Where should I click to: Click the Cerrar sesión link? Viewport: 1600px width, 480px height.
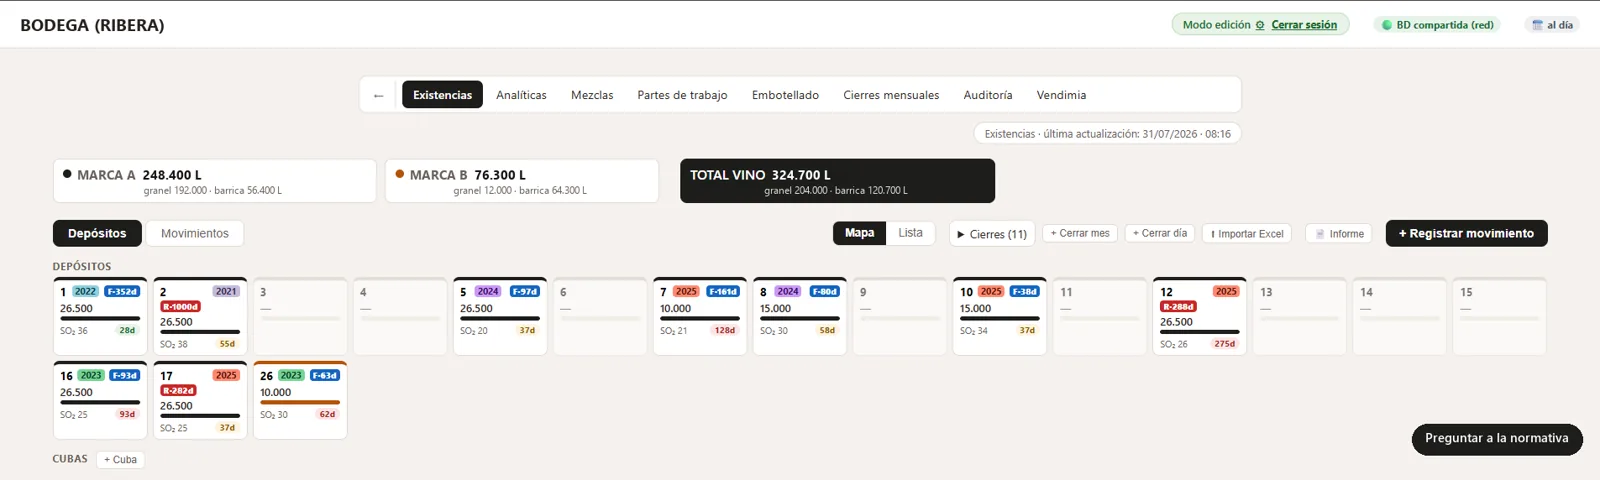point(1304,25)
